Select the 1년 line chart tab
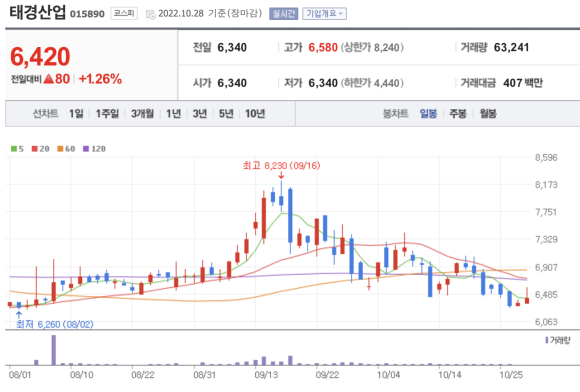The image size is (580, 392). [x=173, y=114]
